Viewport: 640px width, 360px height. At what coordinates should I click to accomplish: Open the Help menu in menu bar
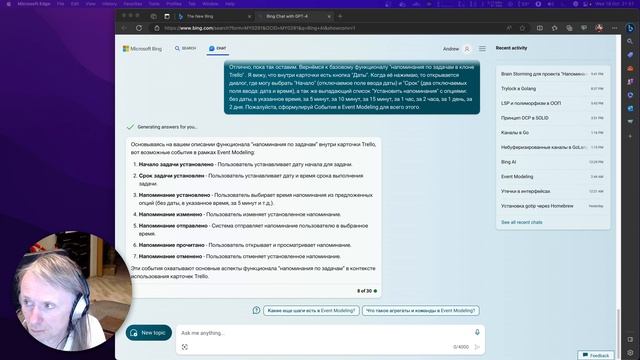(x=230, y=4)
